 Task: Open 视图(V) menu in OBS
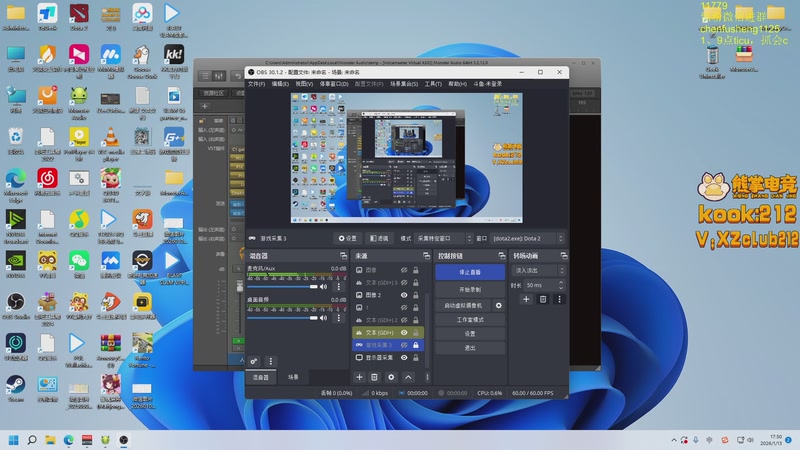point(304,84)
